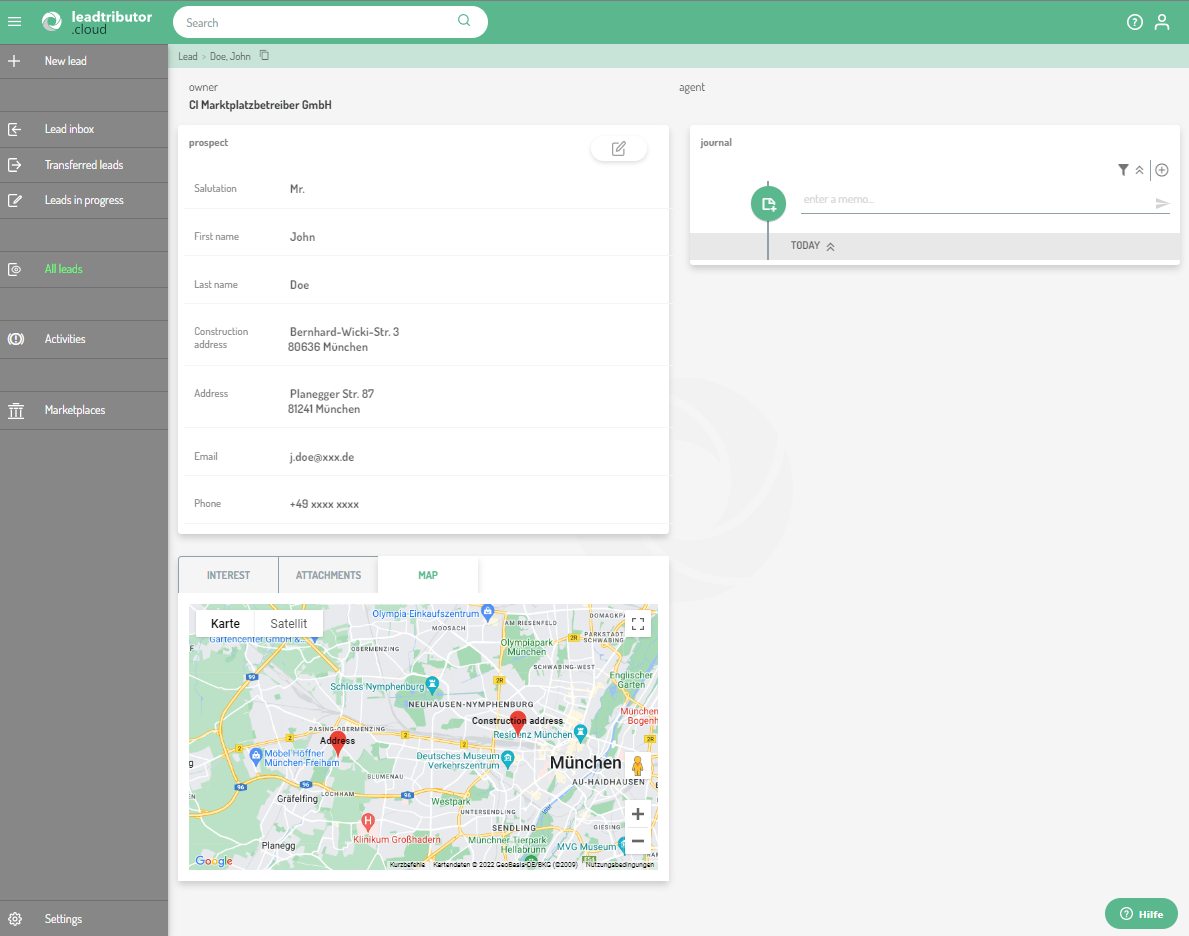Switch map to Karte view
Image resolution: width=1189 pixels, height=936 pixels.
point(225,623)
